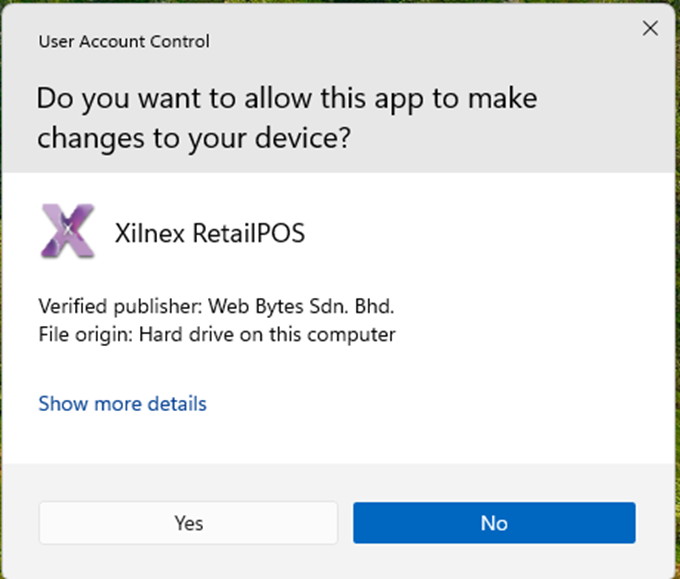Screen dimensions: 680x579
Task: Click the User Account Control title text
Action: point(124,42)
